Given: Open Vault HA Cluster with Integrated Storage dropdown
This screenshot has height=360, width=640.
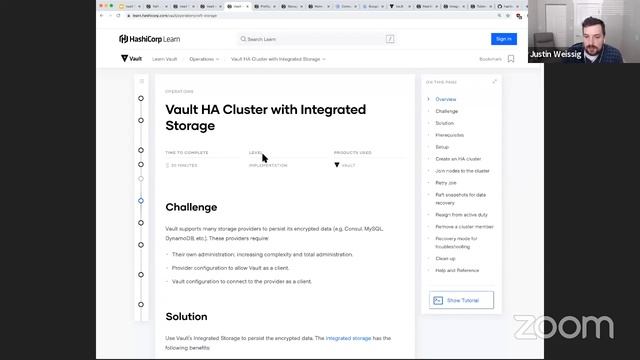Looking at the screenshot, I should (x=278, y=59).
